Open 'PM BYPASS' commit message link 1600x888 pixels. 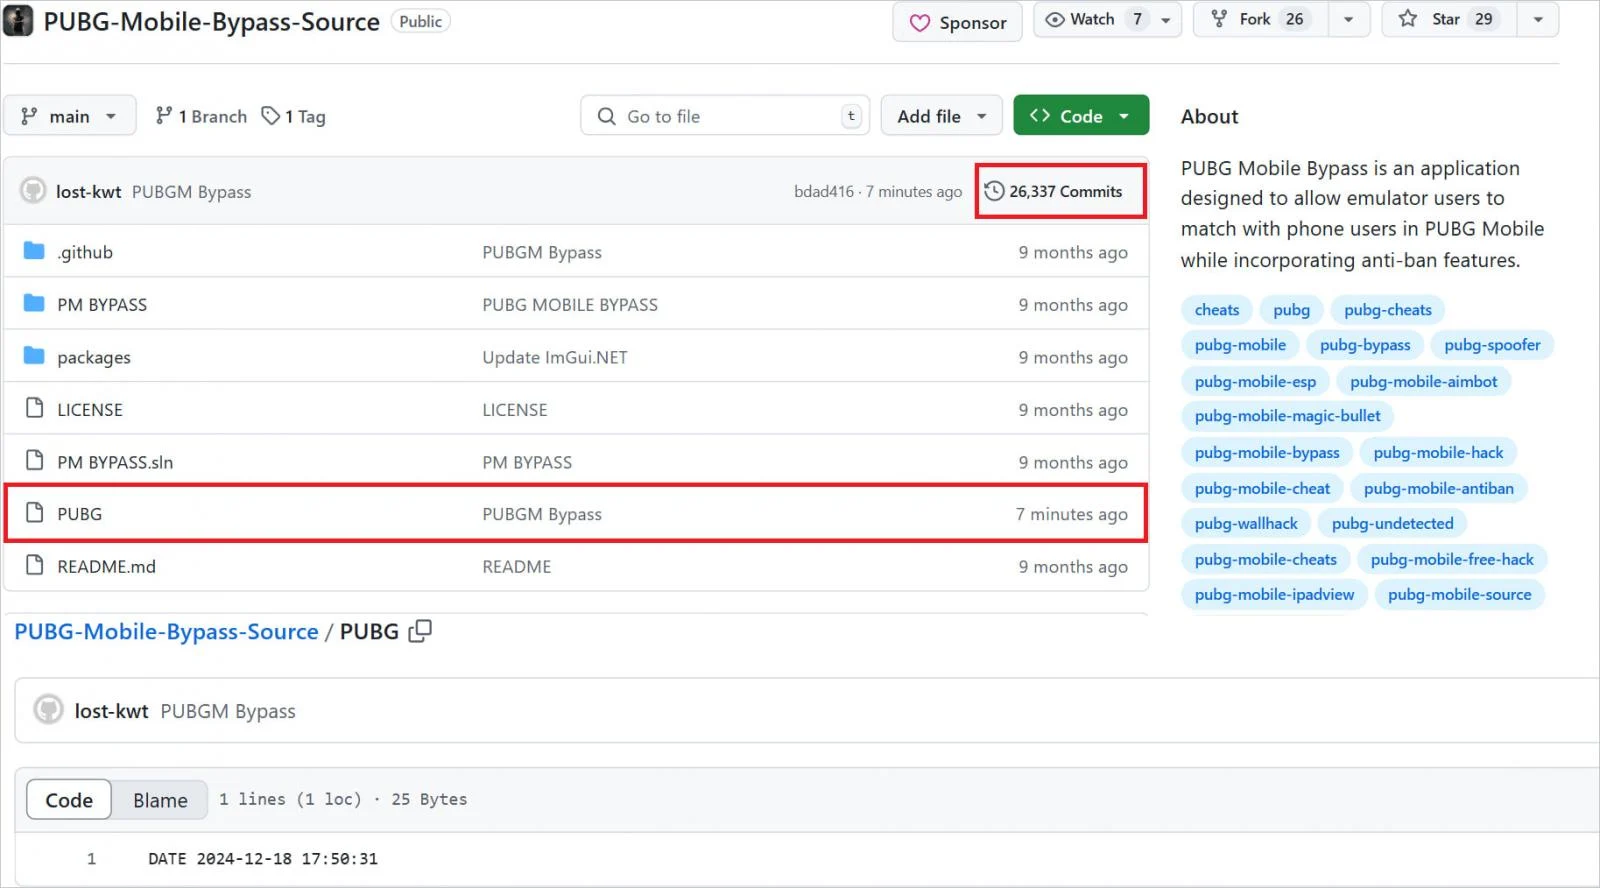[527, 462]
